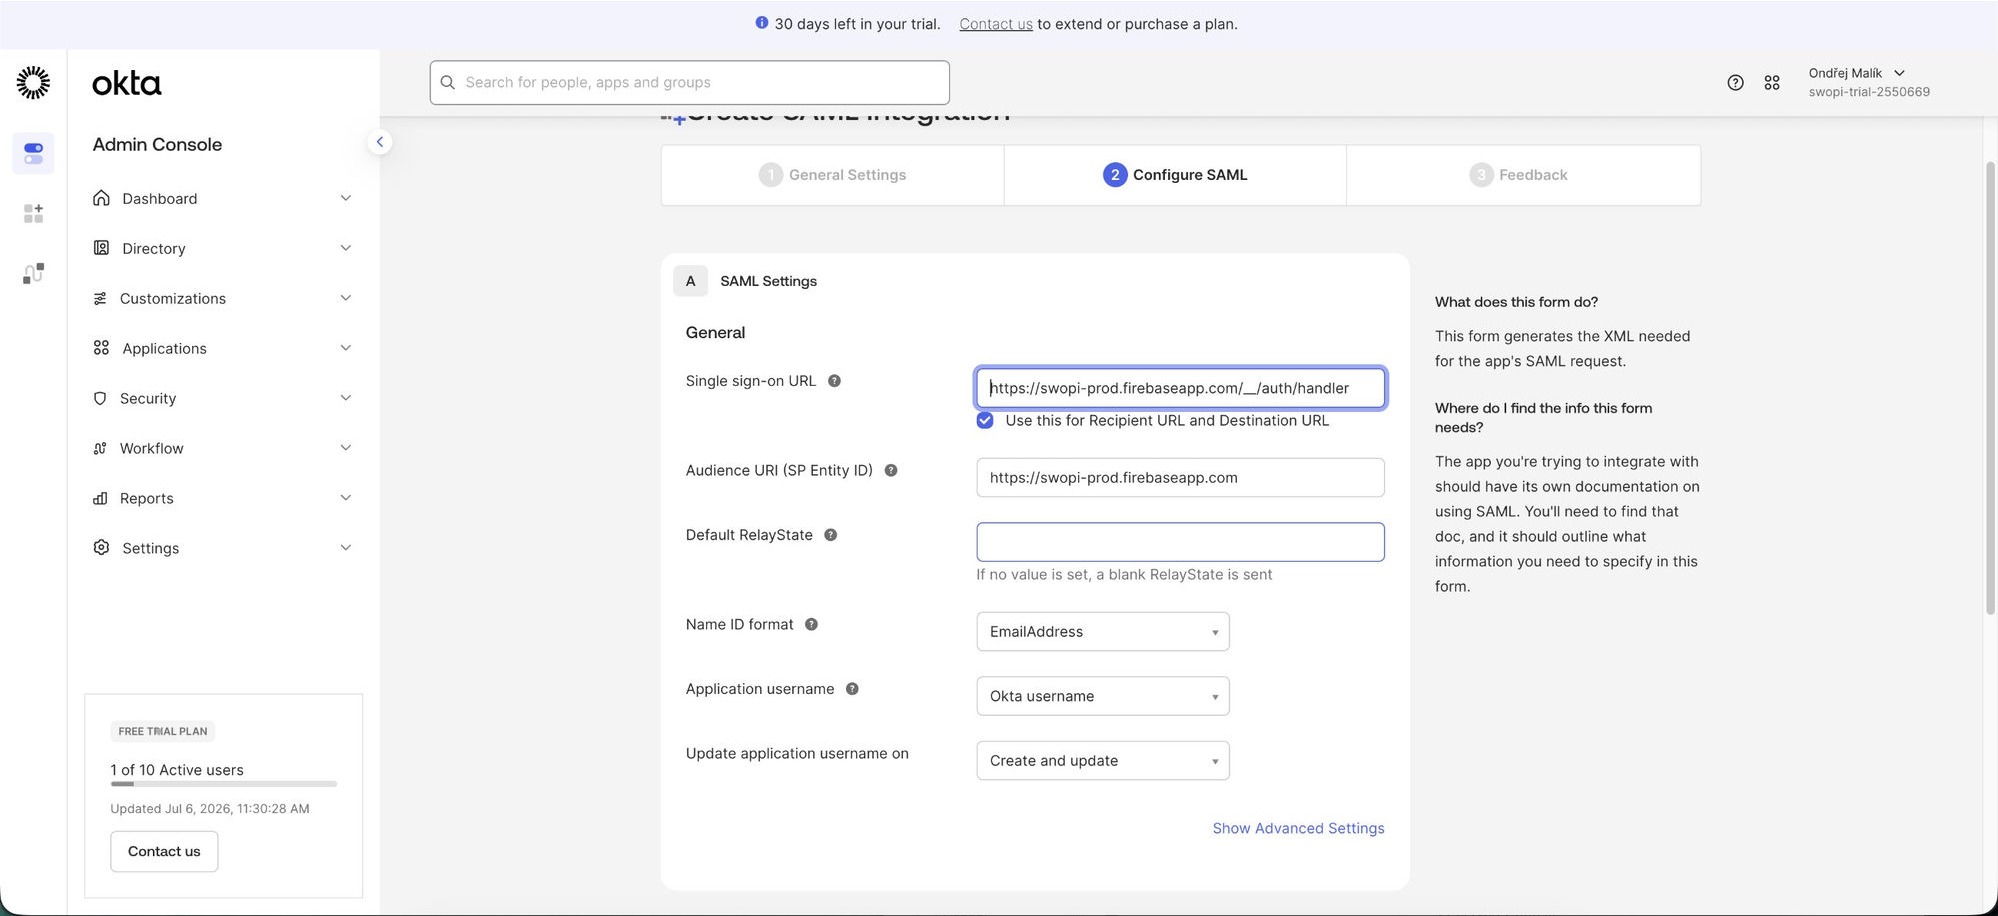Click the Okta sunburst logo icon

pos(33,83)
